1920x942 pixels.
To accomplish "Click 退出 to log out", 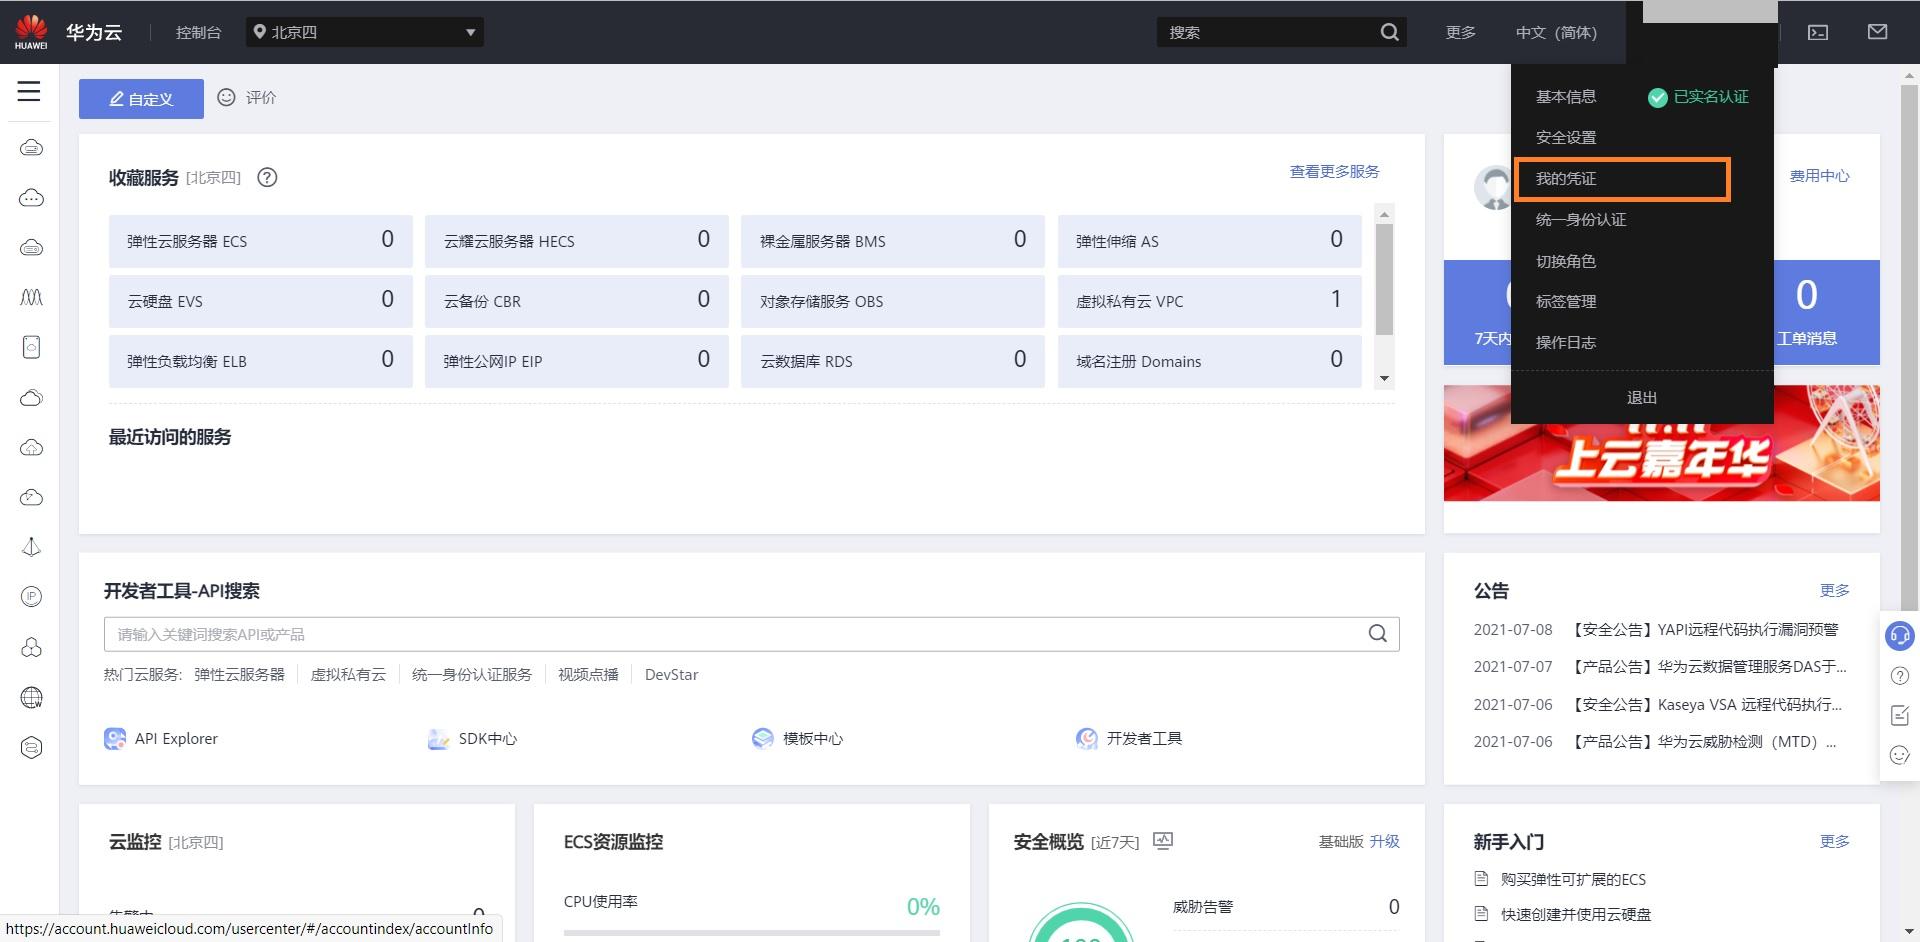I will pyautogui.click(x=1642, y=398).
